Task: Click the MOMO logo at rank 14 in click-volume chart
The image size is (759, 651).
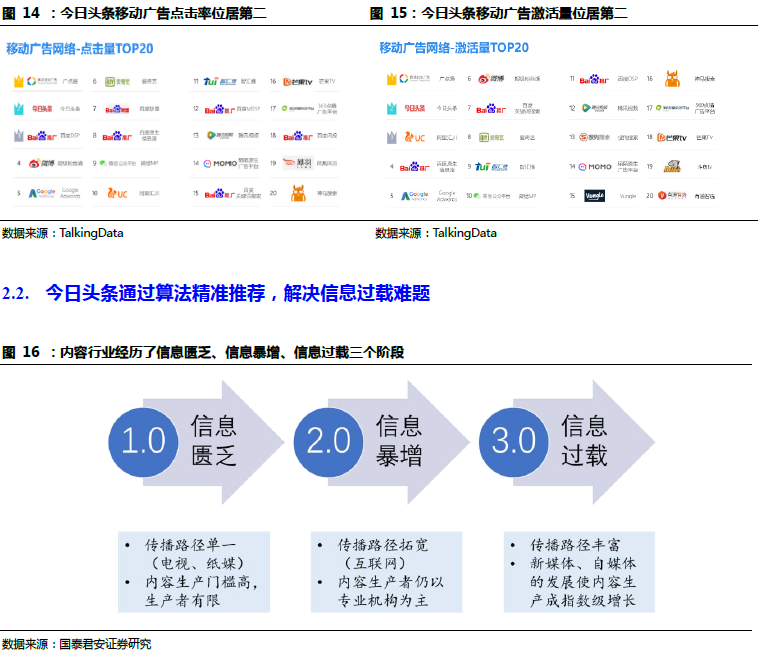Action: (220, 164)
